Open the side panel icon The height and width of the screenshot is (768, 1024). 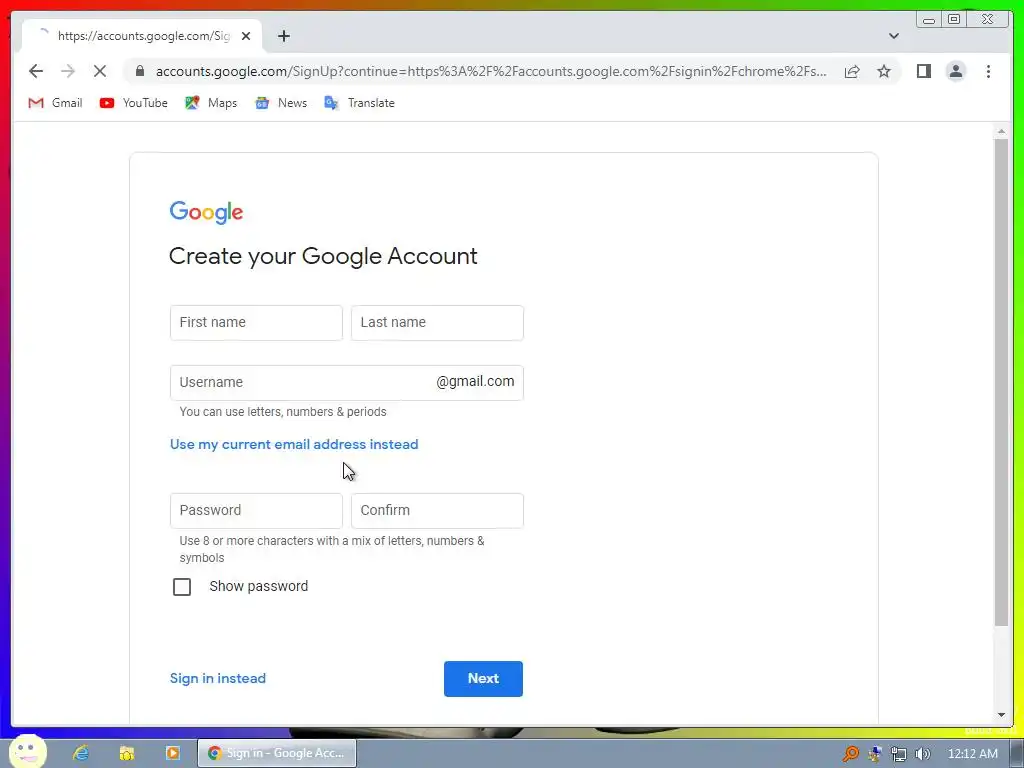tap(923, 71)
